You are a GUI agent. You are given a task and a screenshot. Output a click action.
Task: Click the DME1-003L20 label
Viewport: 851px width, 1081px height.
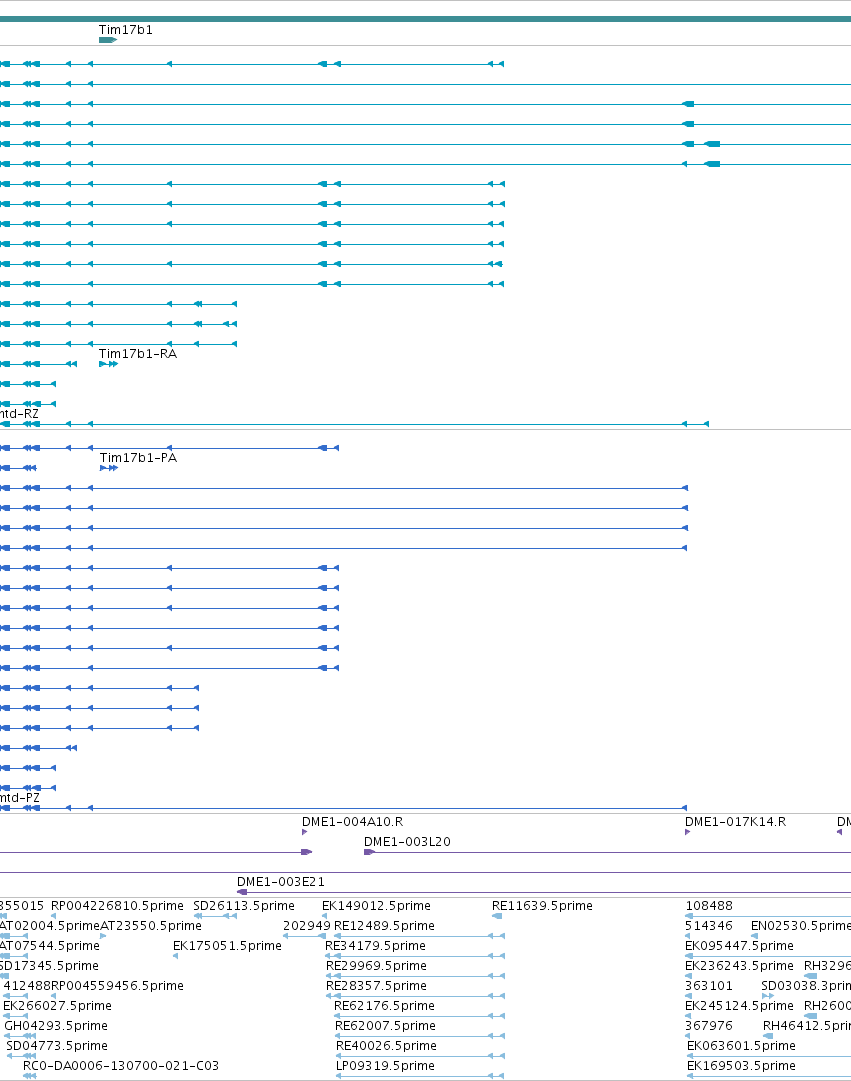[x=407, y=842]
